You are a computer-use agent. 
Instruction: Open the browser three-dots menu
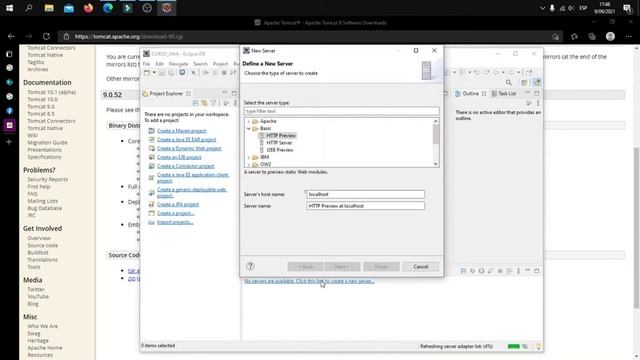coord(629,36)
